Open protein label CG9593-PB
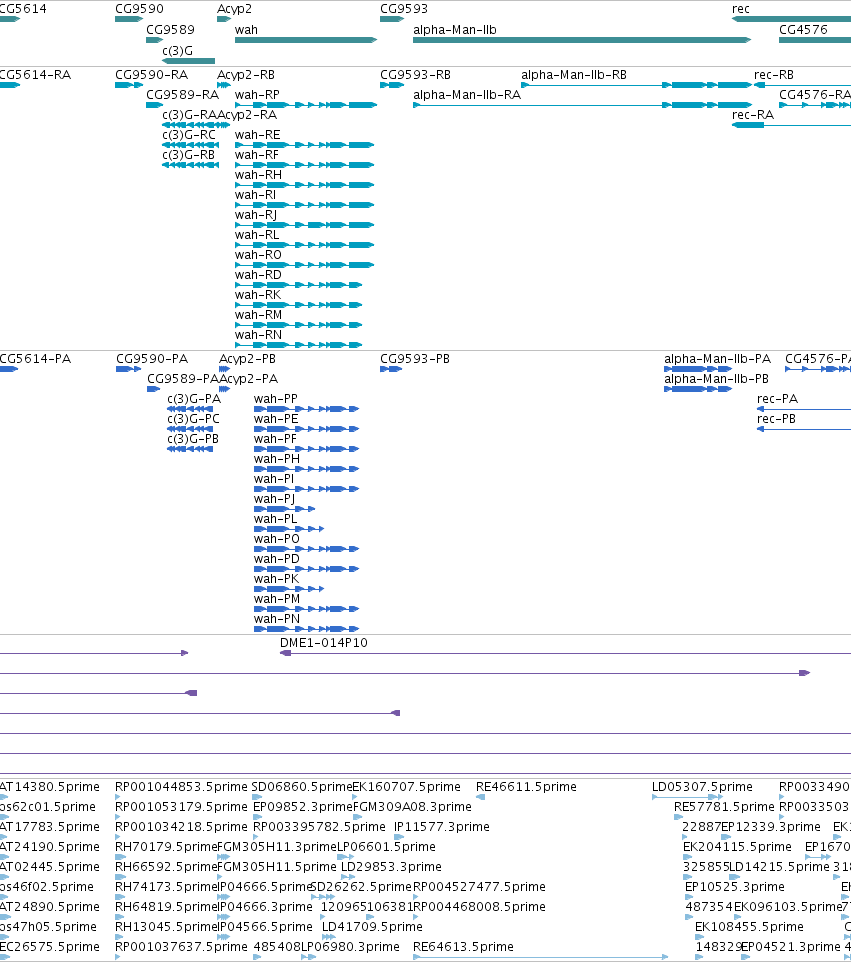The image size is (851, 962). pos(415,359)
